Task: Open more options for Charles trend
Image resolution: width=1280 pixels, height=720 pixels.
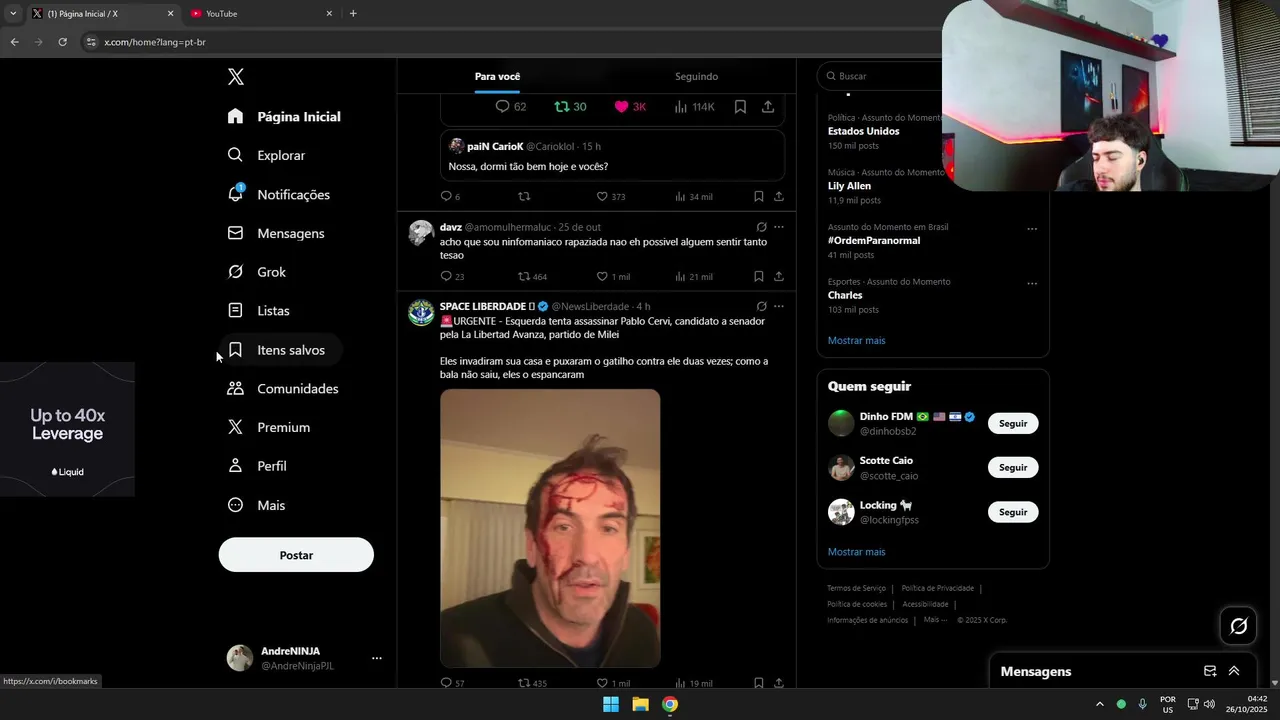Action: tap(1032, 283)
